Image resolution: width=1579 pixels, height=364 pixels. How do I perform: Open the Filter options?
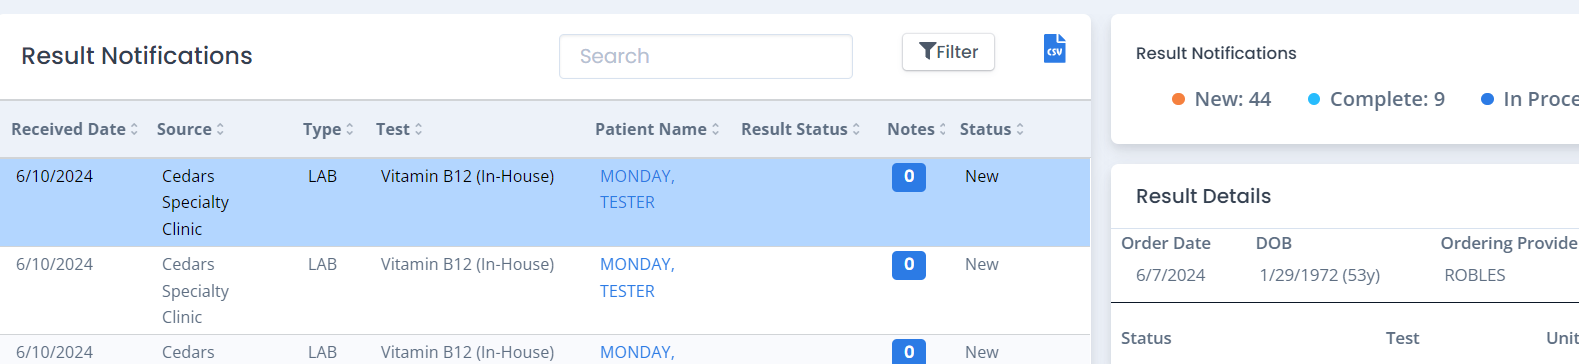tap(948, 52)
